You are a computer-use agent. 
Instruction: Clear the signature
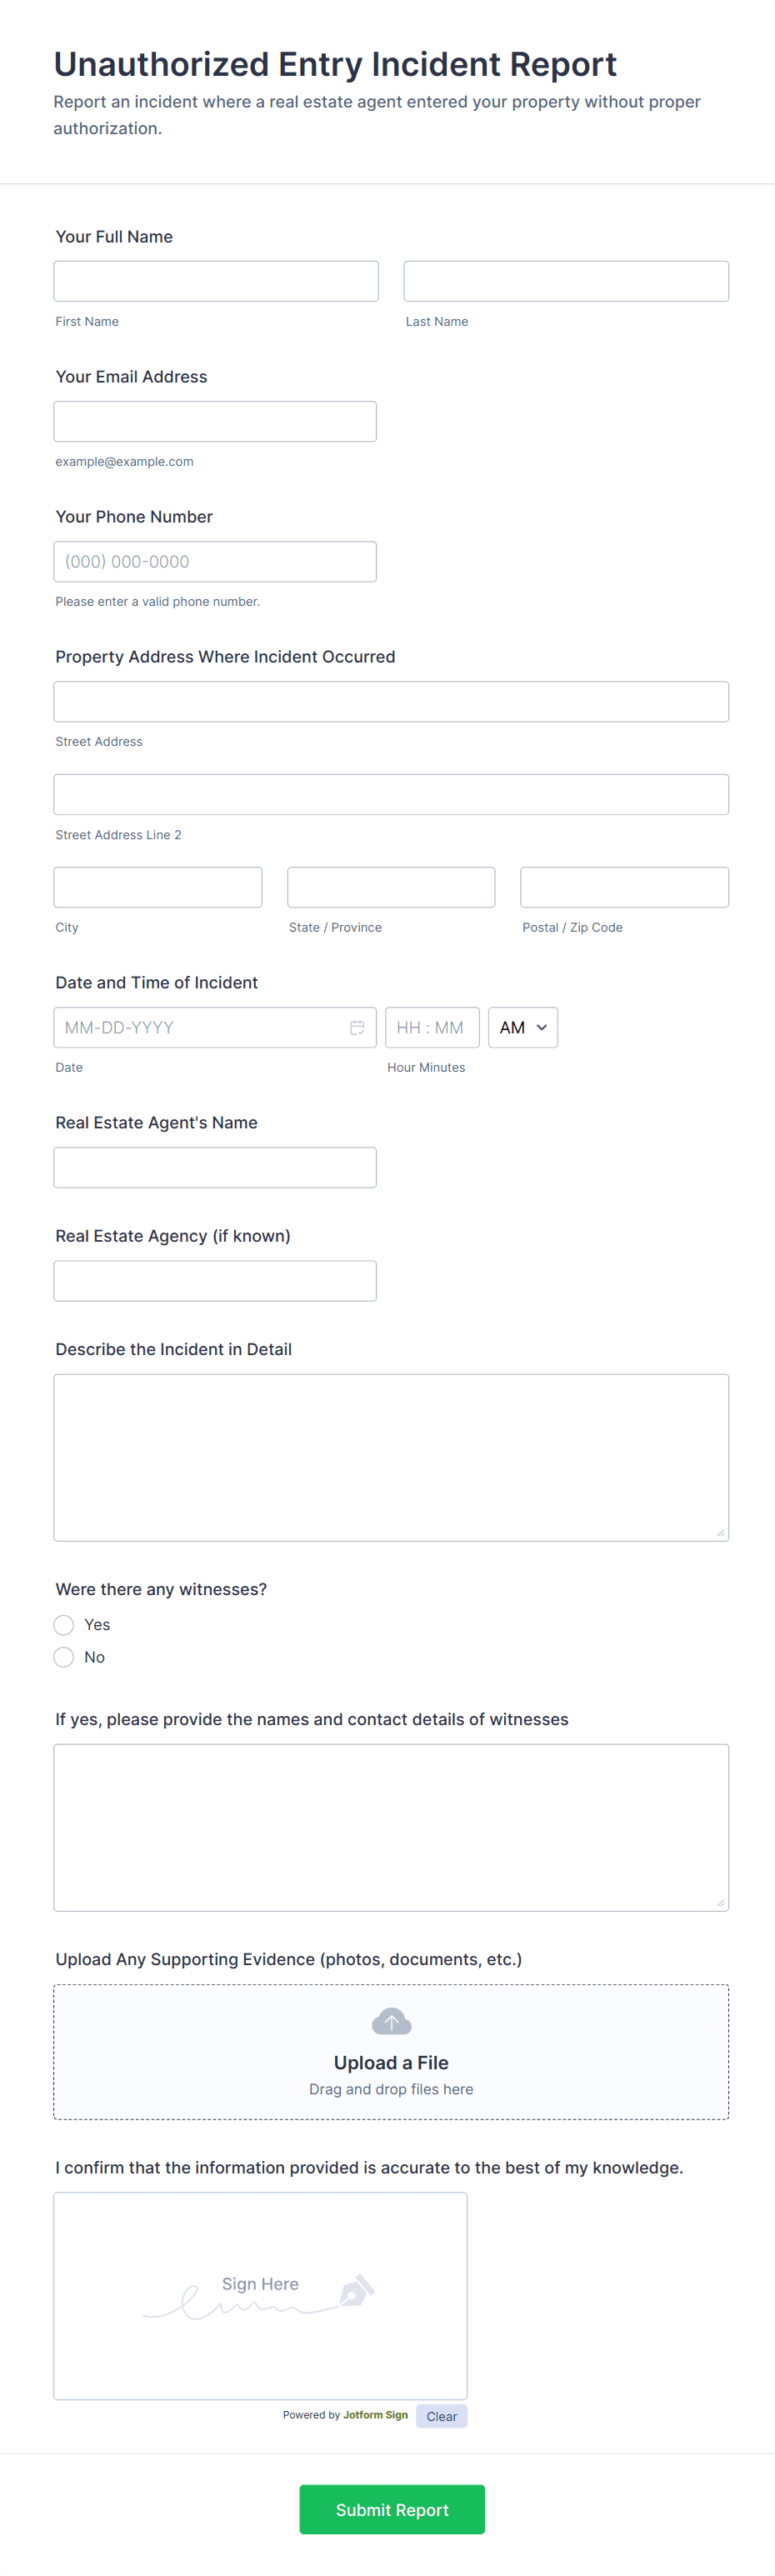pos(441,2416)
